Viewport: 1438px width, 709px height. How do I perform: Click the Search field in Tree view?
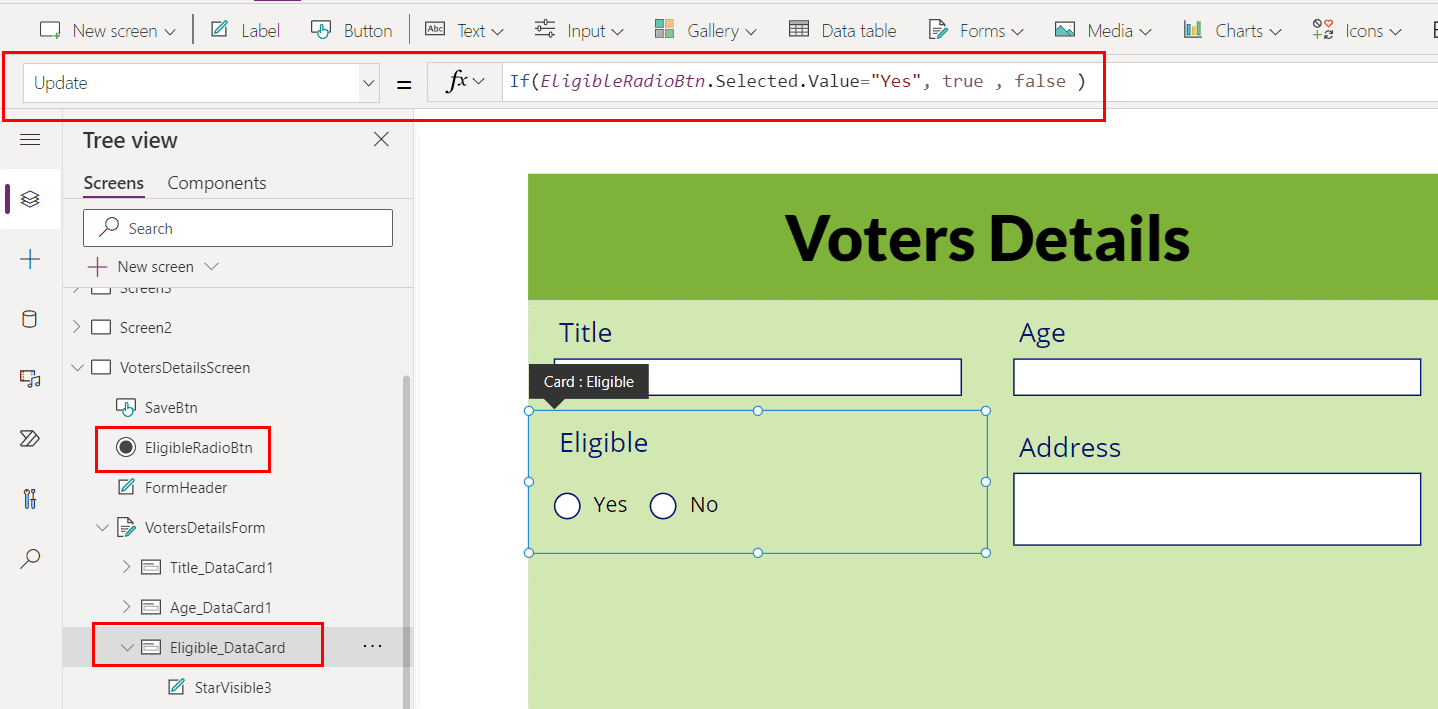(x=237, y=228)
